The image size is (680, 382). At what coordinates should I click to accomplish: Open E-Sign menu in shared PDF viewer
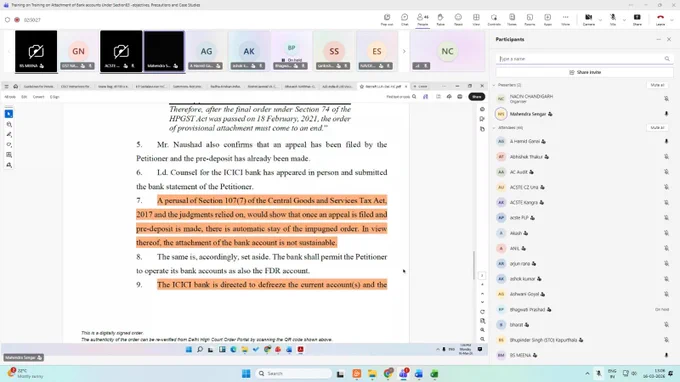point(54,97)
